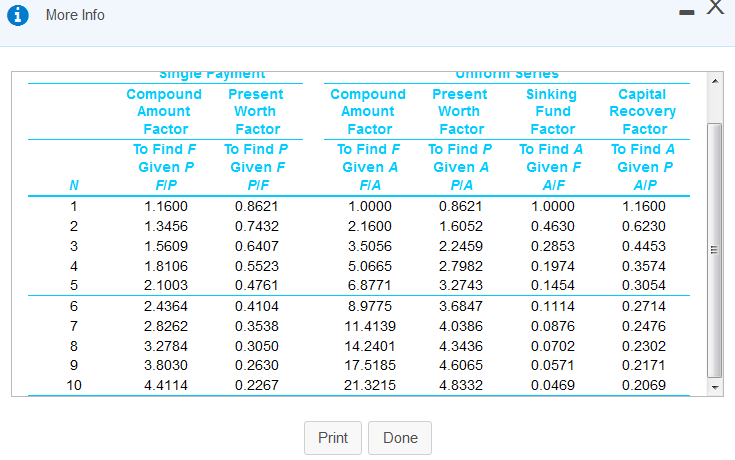
Task: Click F/P value 1.8106 in row 4
Action: (x=166, y=266)
